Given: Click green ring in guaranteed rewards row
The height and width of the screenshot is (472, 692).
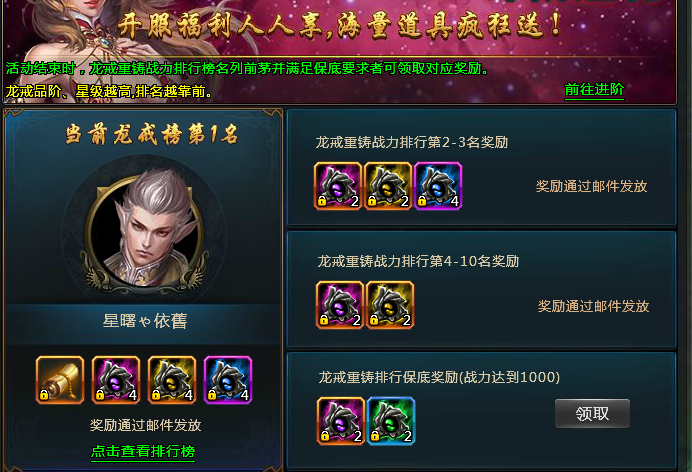Looking at the screenshot, I should coord(391,421).
